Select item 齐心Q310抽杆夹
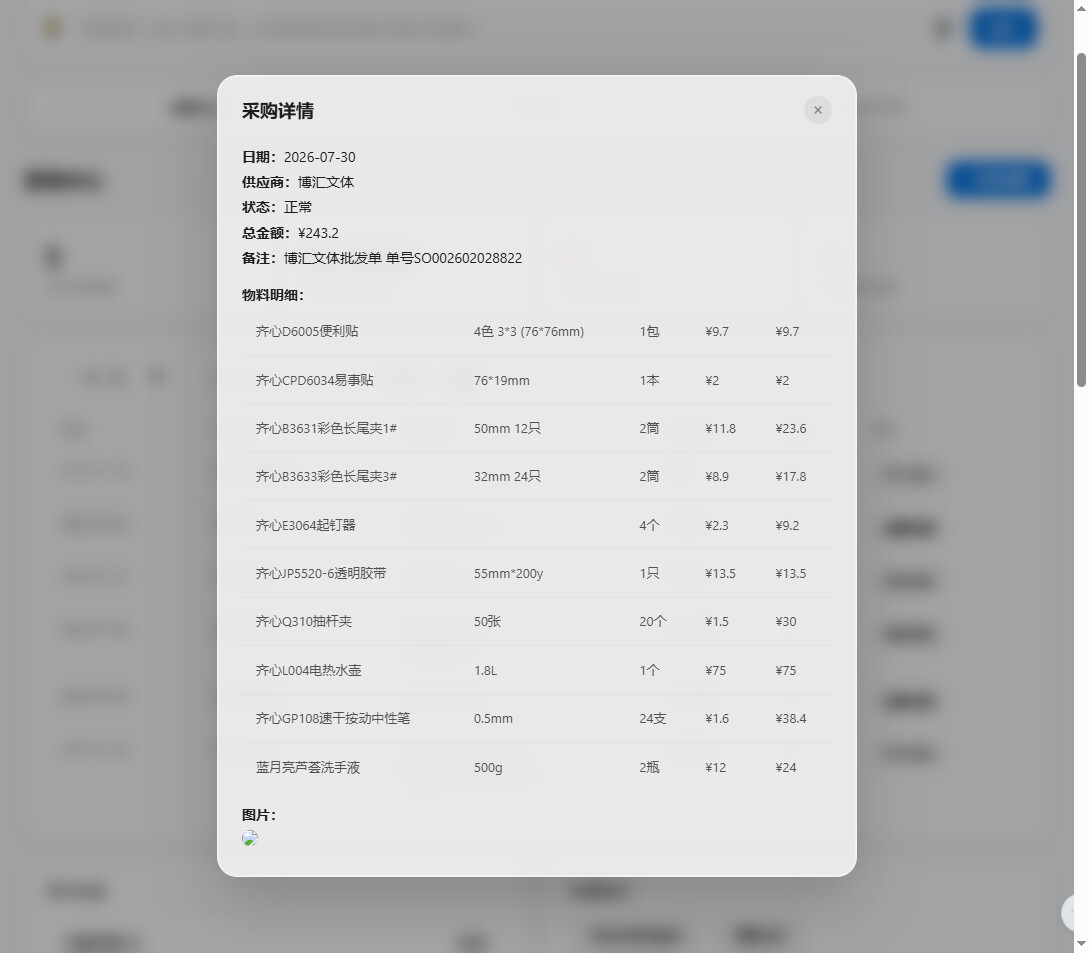Screen dimensions: 1089x953 pyautogui.click(x=304, y=621)
